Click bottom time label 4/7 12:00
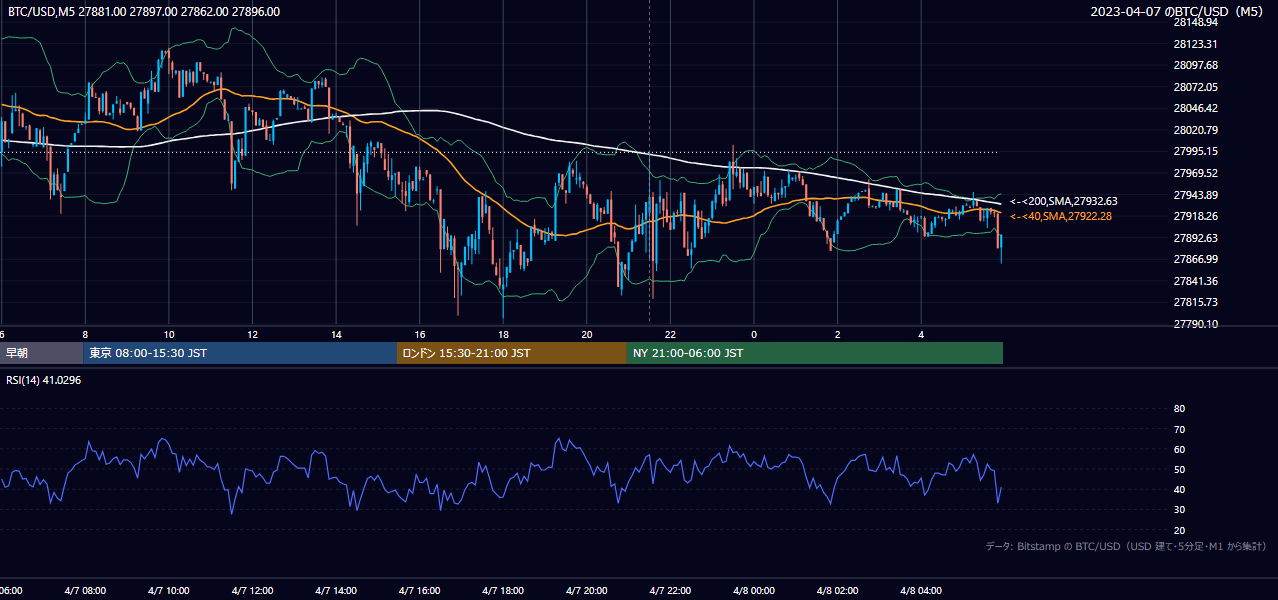This screenshot has height=600, width=1278. point(252,591)
